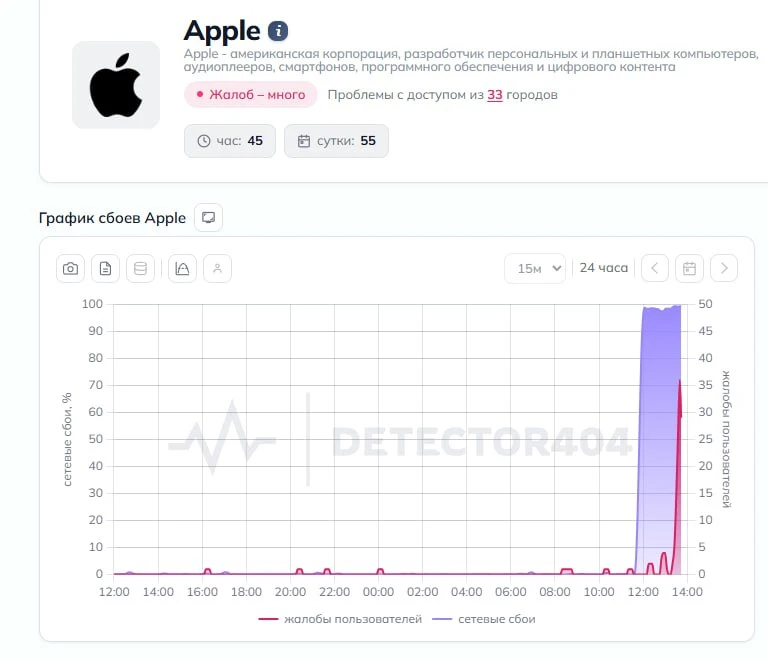Open the document report icon

coord(105,268)
